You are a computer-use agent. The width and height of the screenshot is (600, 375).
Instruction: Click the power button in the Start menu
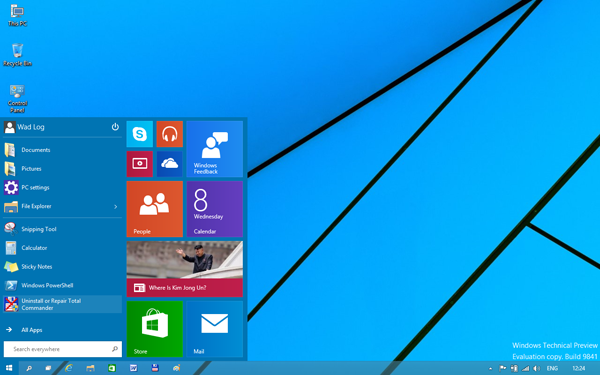[x=115, y=127]
